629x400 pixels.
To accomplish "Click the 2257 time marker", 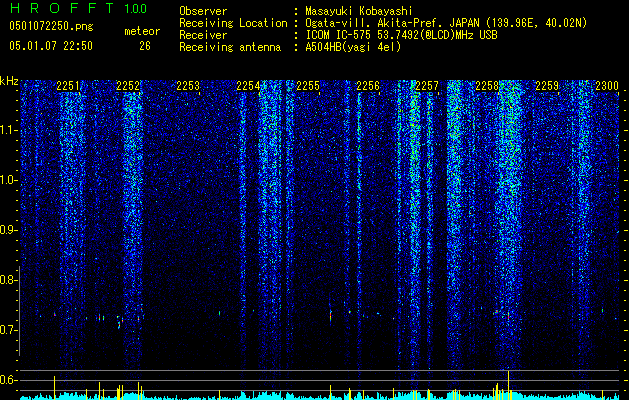I will click(x=427, y=85).
